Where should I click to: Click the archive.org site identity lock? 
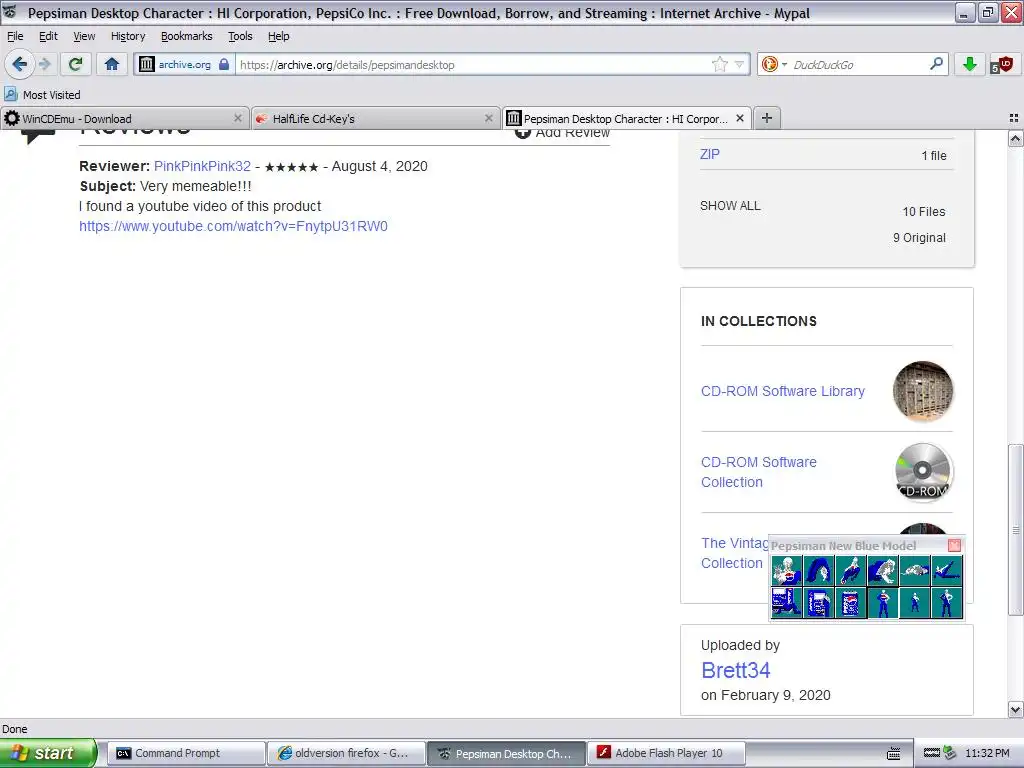click(x=224, y=64)
